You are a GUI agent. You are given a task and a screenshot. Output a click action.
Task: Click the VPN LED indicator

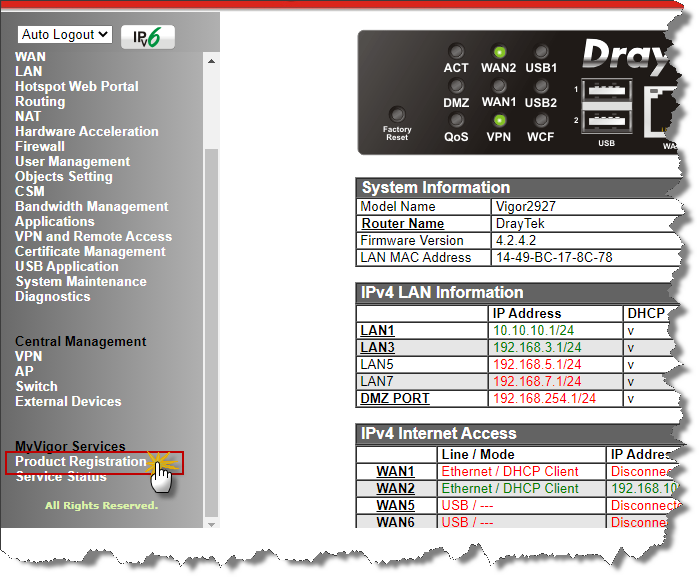click(499, 120)
